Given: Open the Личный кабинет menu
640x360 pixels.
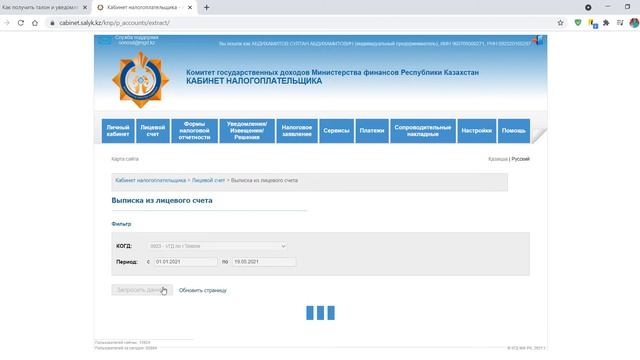Looking at the screenshot, I should tap(118, 131).
